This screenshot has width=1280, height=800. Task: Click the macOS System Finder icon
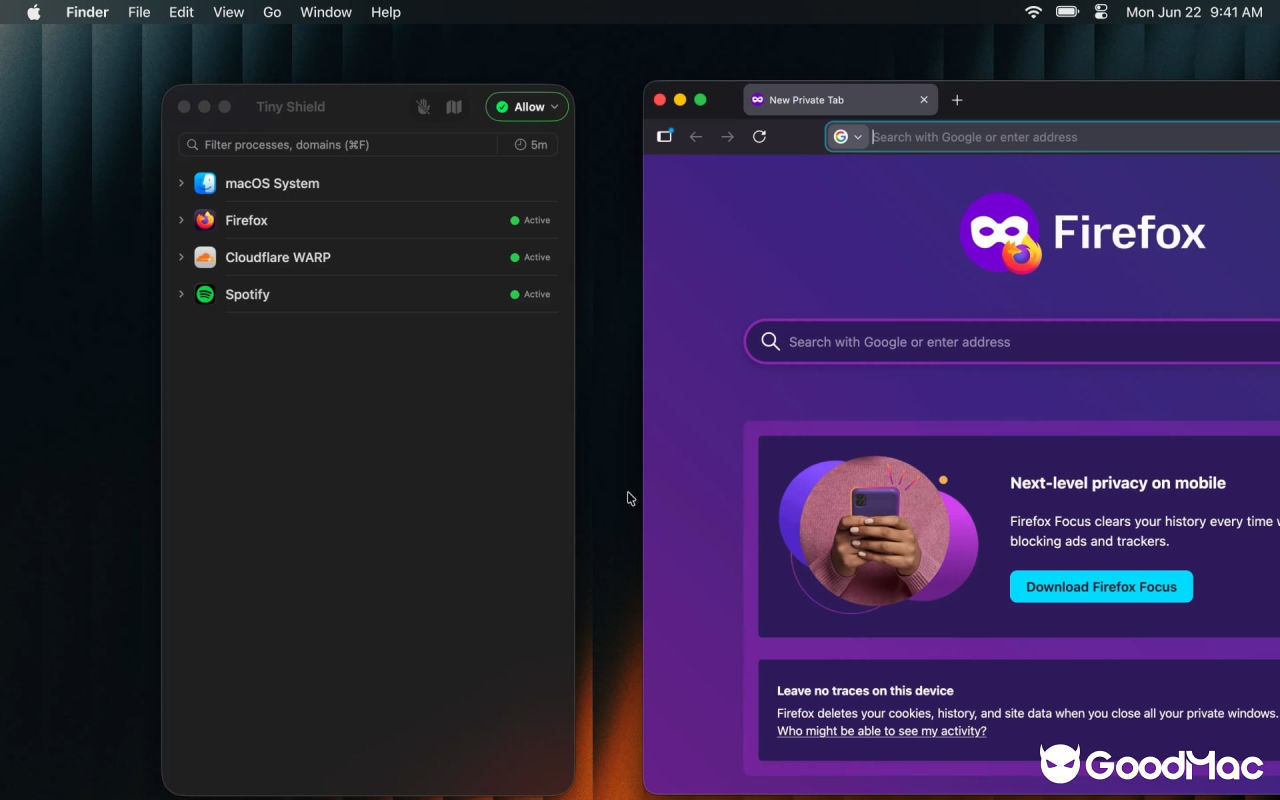point(205,183)
